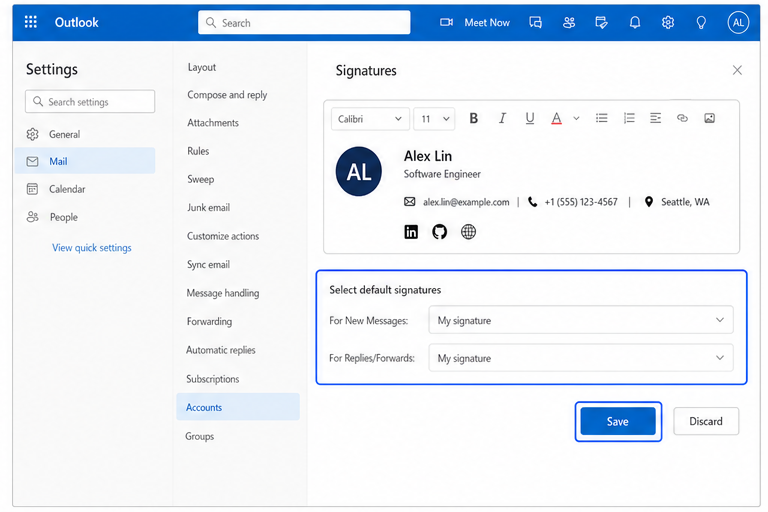Open Subscriptions settings

[213, 379]
